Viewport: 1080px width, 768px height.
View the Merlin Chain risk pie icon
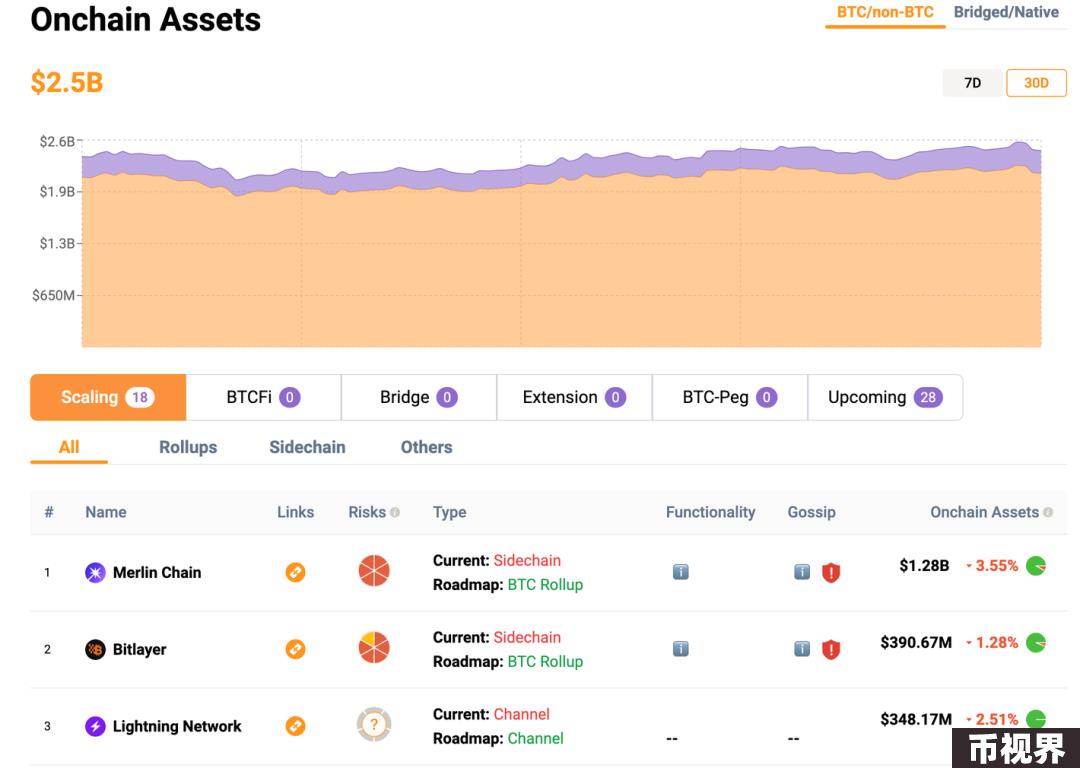coord(374,571)
